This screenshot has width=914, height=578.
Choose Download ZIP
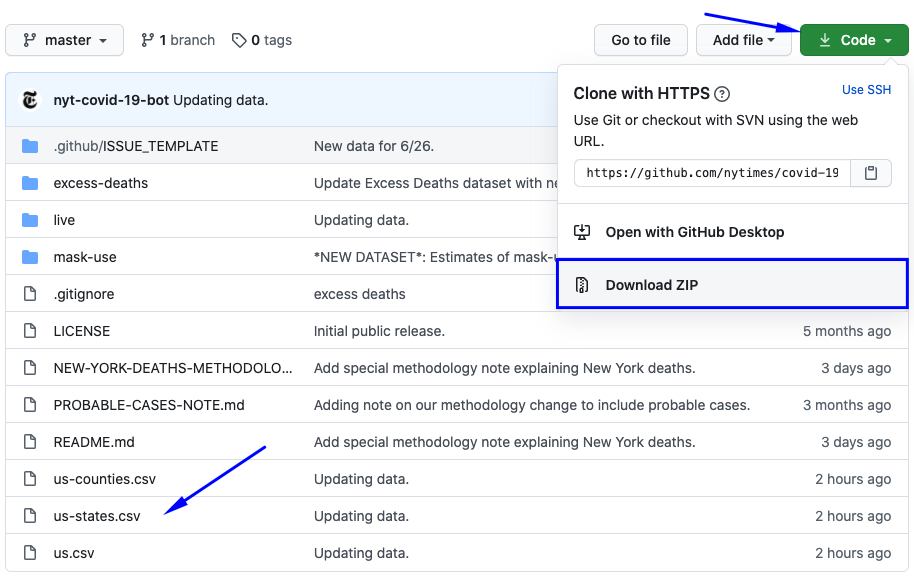[x=733, y=284]
